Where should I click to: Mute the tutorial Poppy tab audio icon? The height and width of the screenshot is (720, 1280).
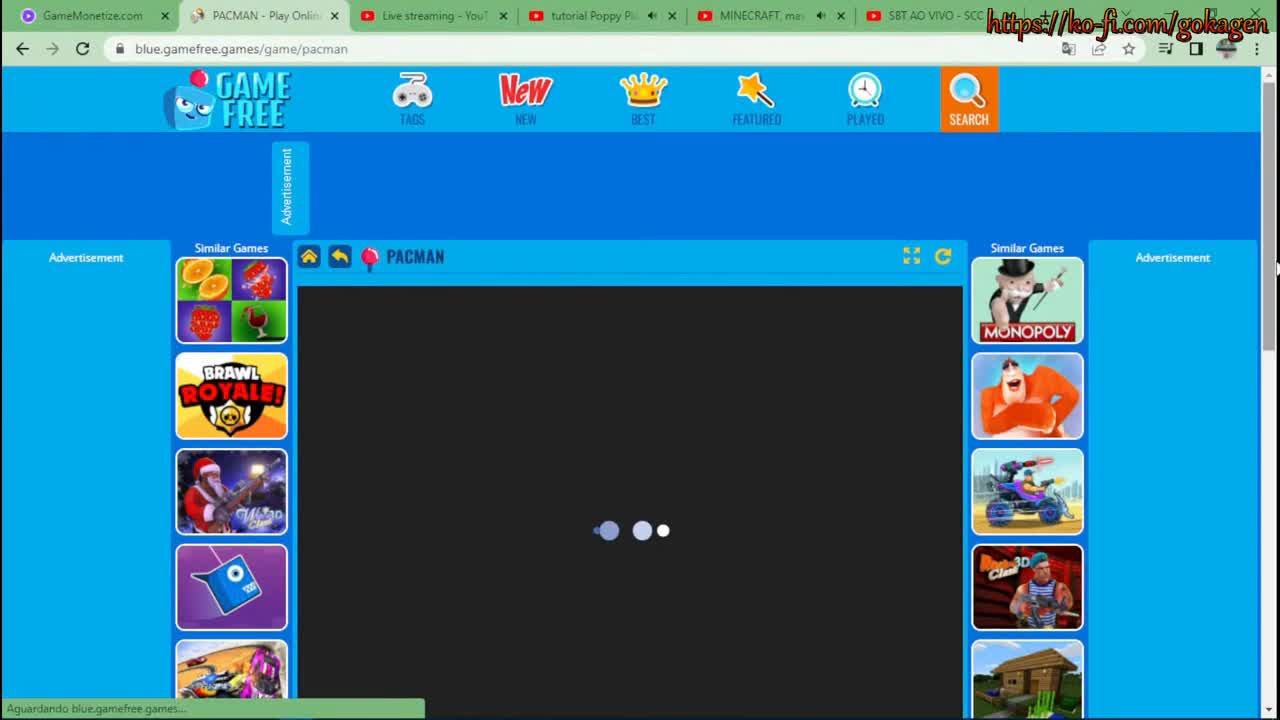[x=652, y=16]
